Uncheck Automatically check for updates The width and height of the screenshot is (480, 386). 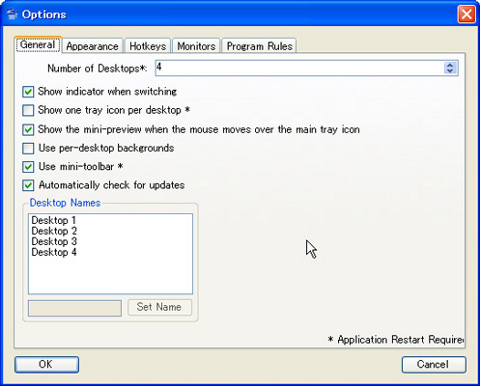[x=28, y=185]
